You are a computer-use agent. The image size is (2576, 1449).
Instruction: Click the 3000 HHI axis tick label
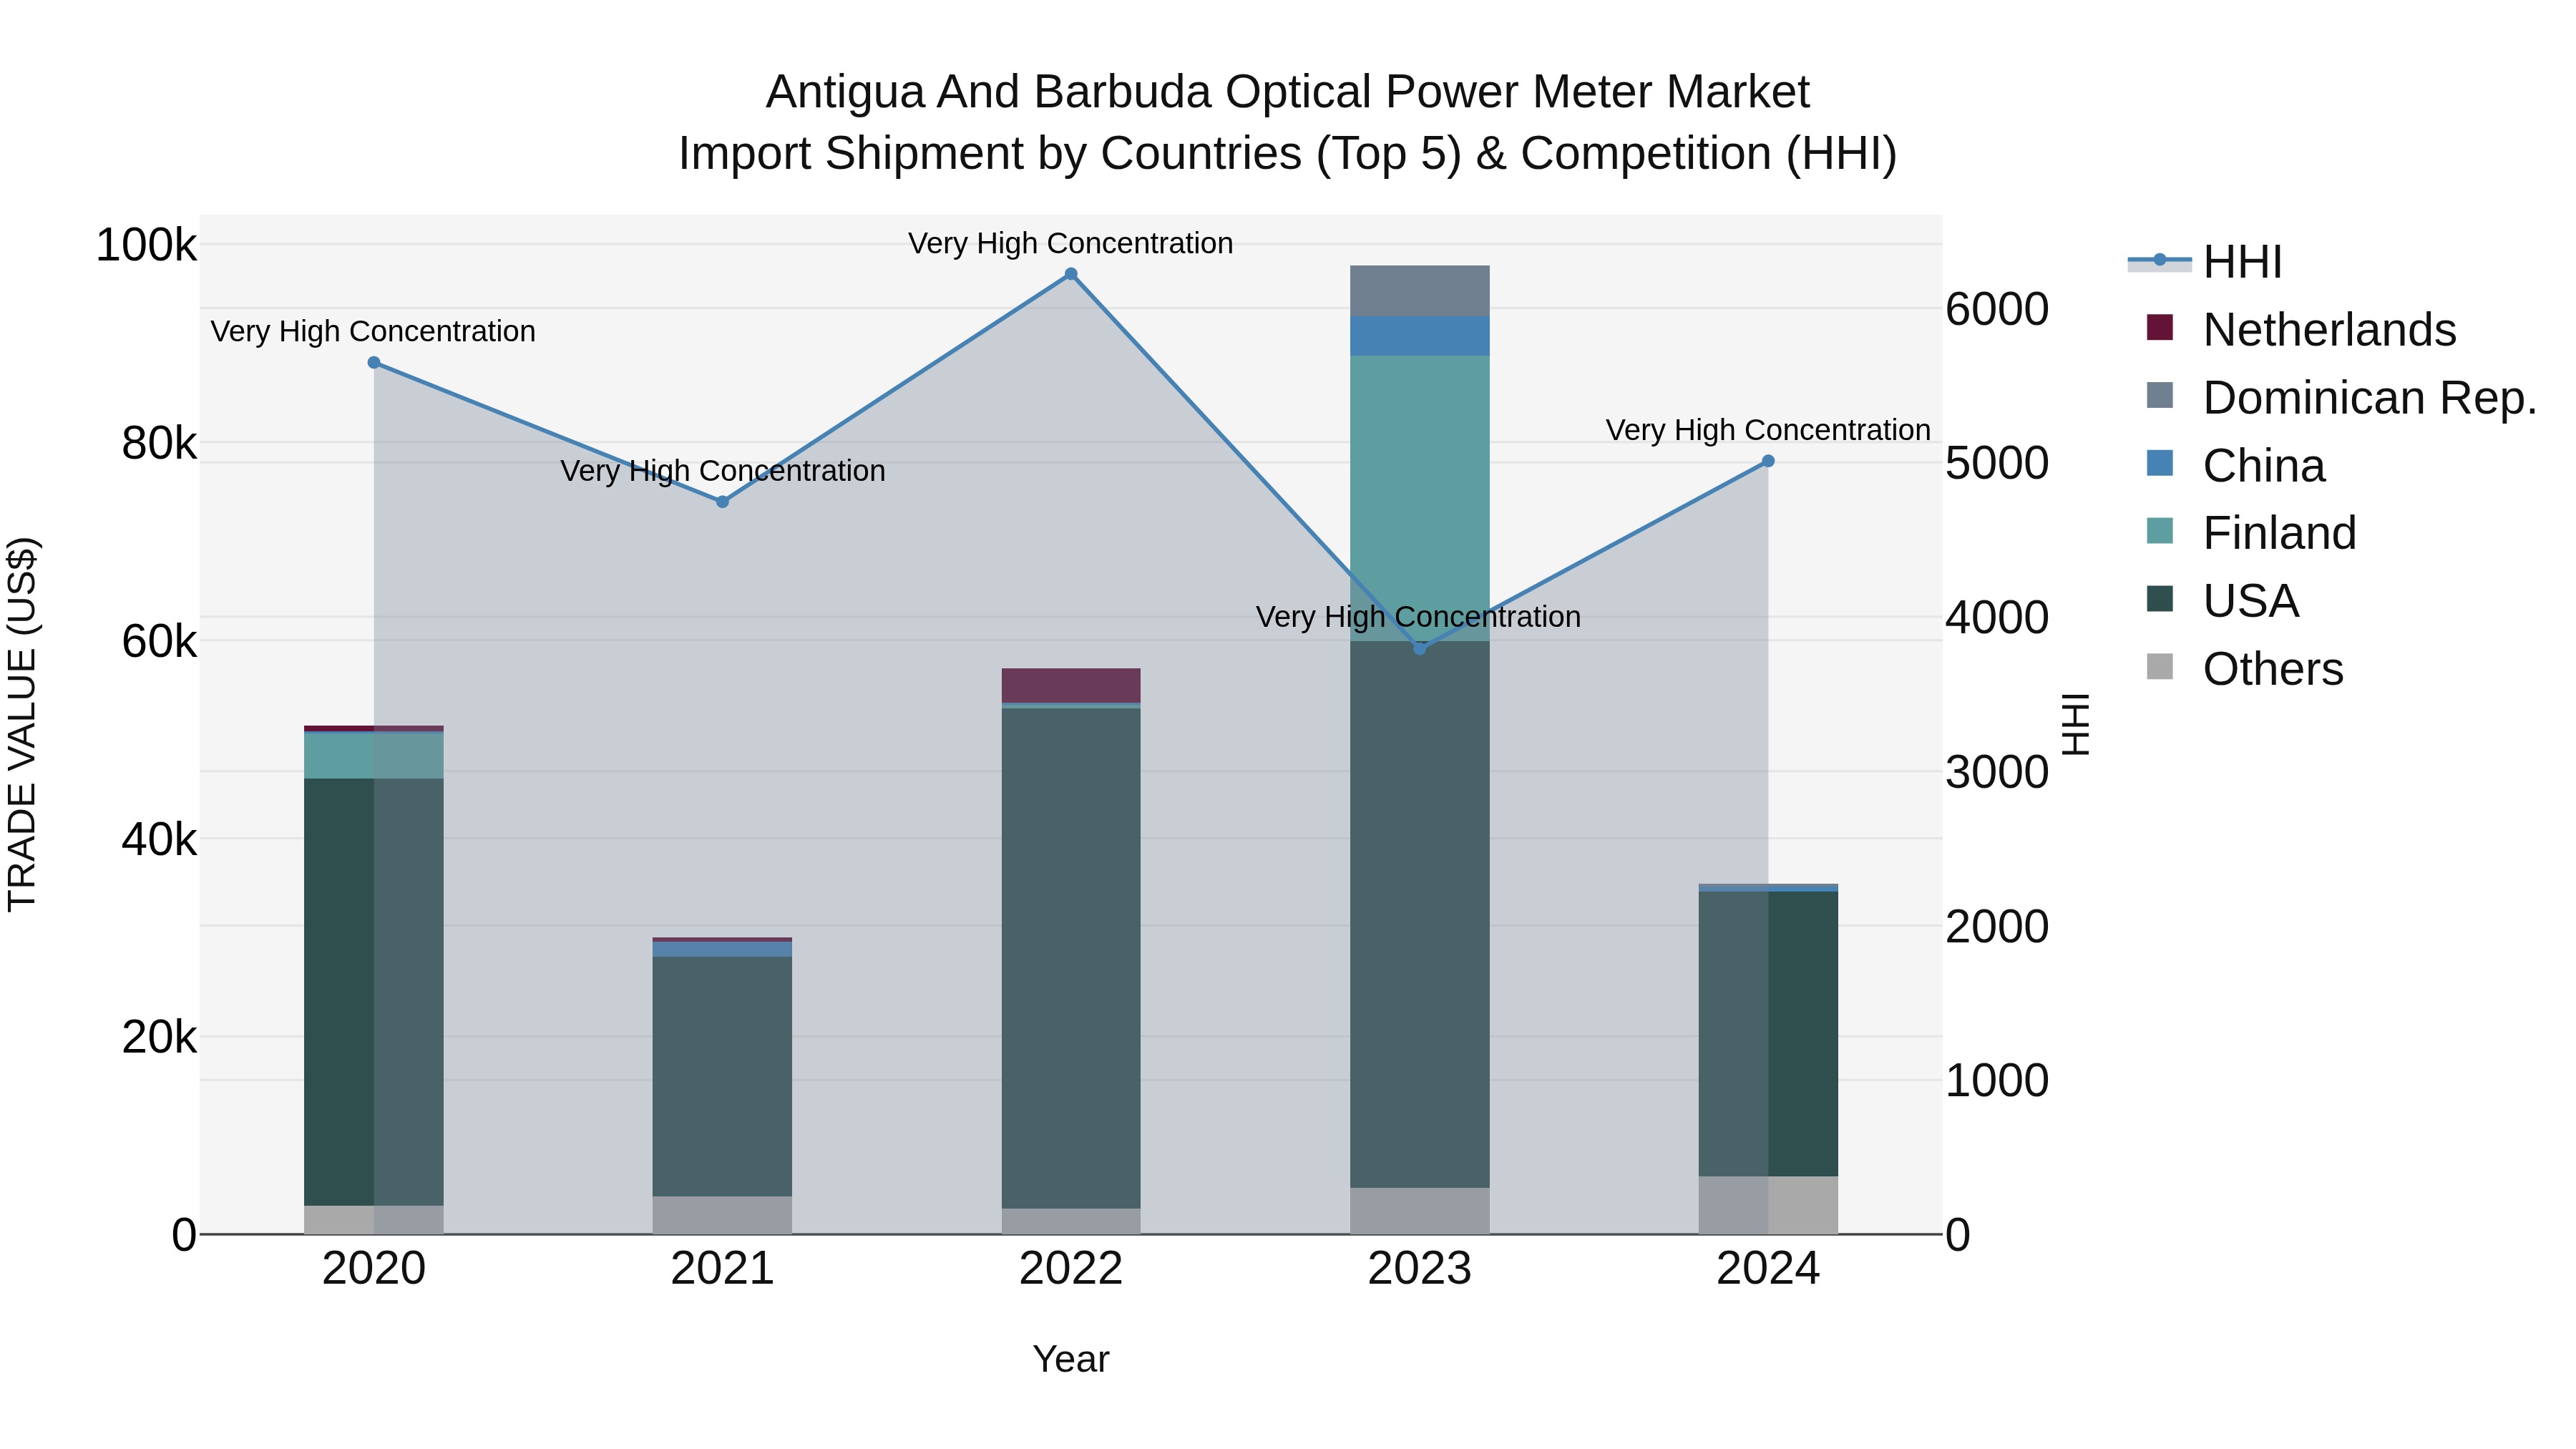click(x=1997, y=772)
